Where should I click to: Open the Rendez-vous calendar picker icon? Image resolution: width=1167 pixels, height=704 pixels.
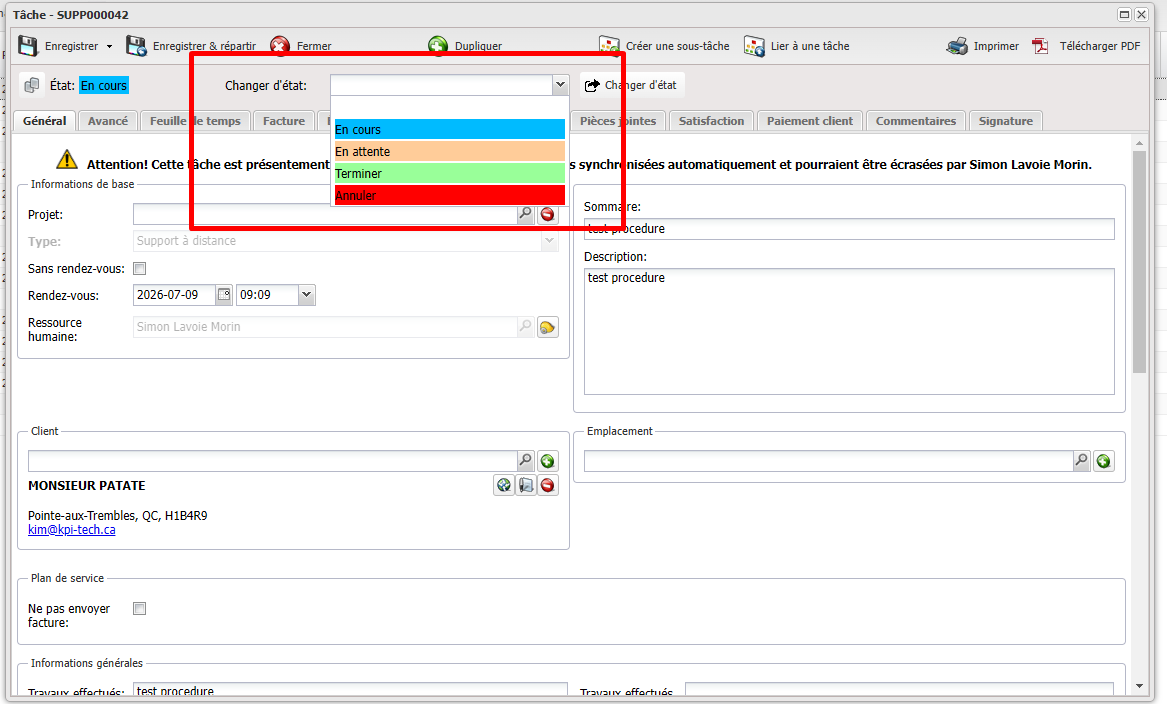coord(224,295)
